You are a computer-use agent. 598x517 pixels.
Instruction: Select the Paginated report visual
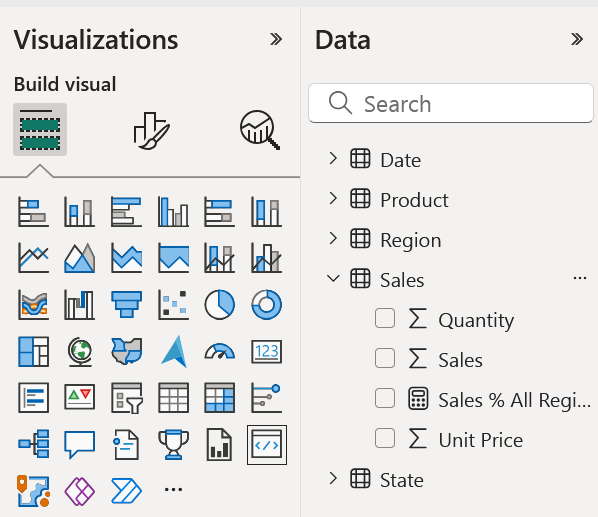point(220,444)
